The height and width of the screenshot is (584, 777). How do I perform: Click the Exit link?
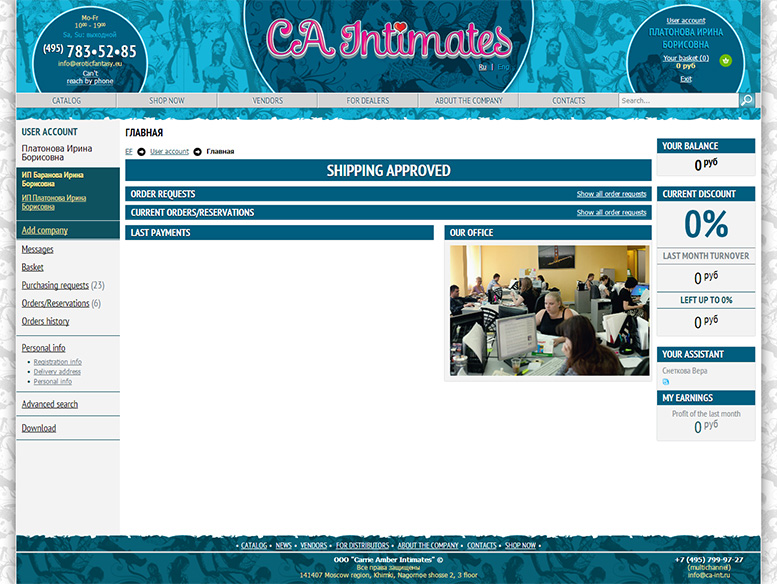686,79
